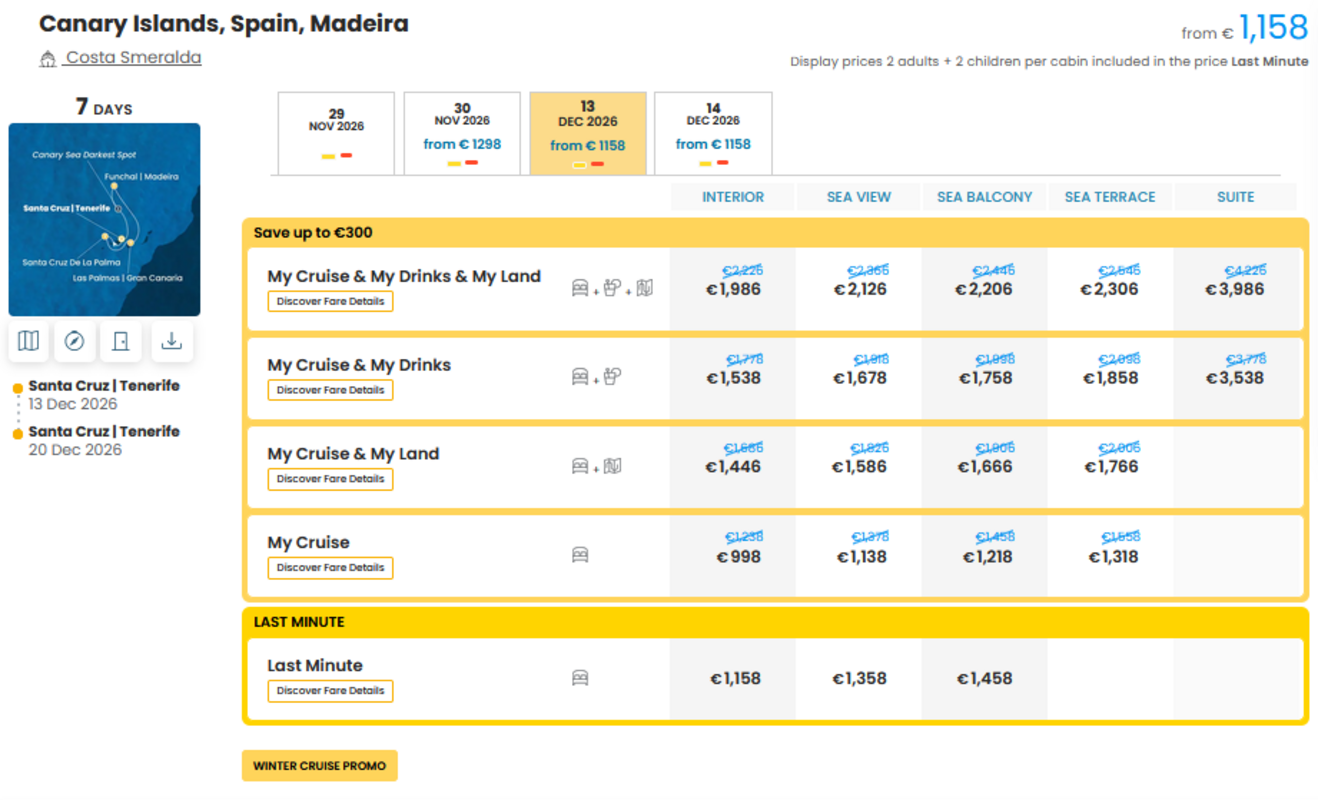Select the €1,158 Last Minute Interior fare
The image size is (1318, 800).
pos(735,678)
